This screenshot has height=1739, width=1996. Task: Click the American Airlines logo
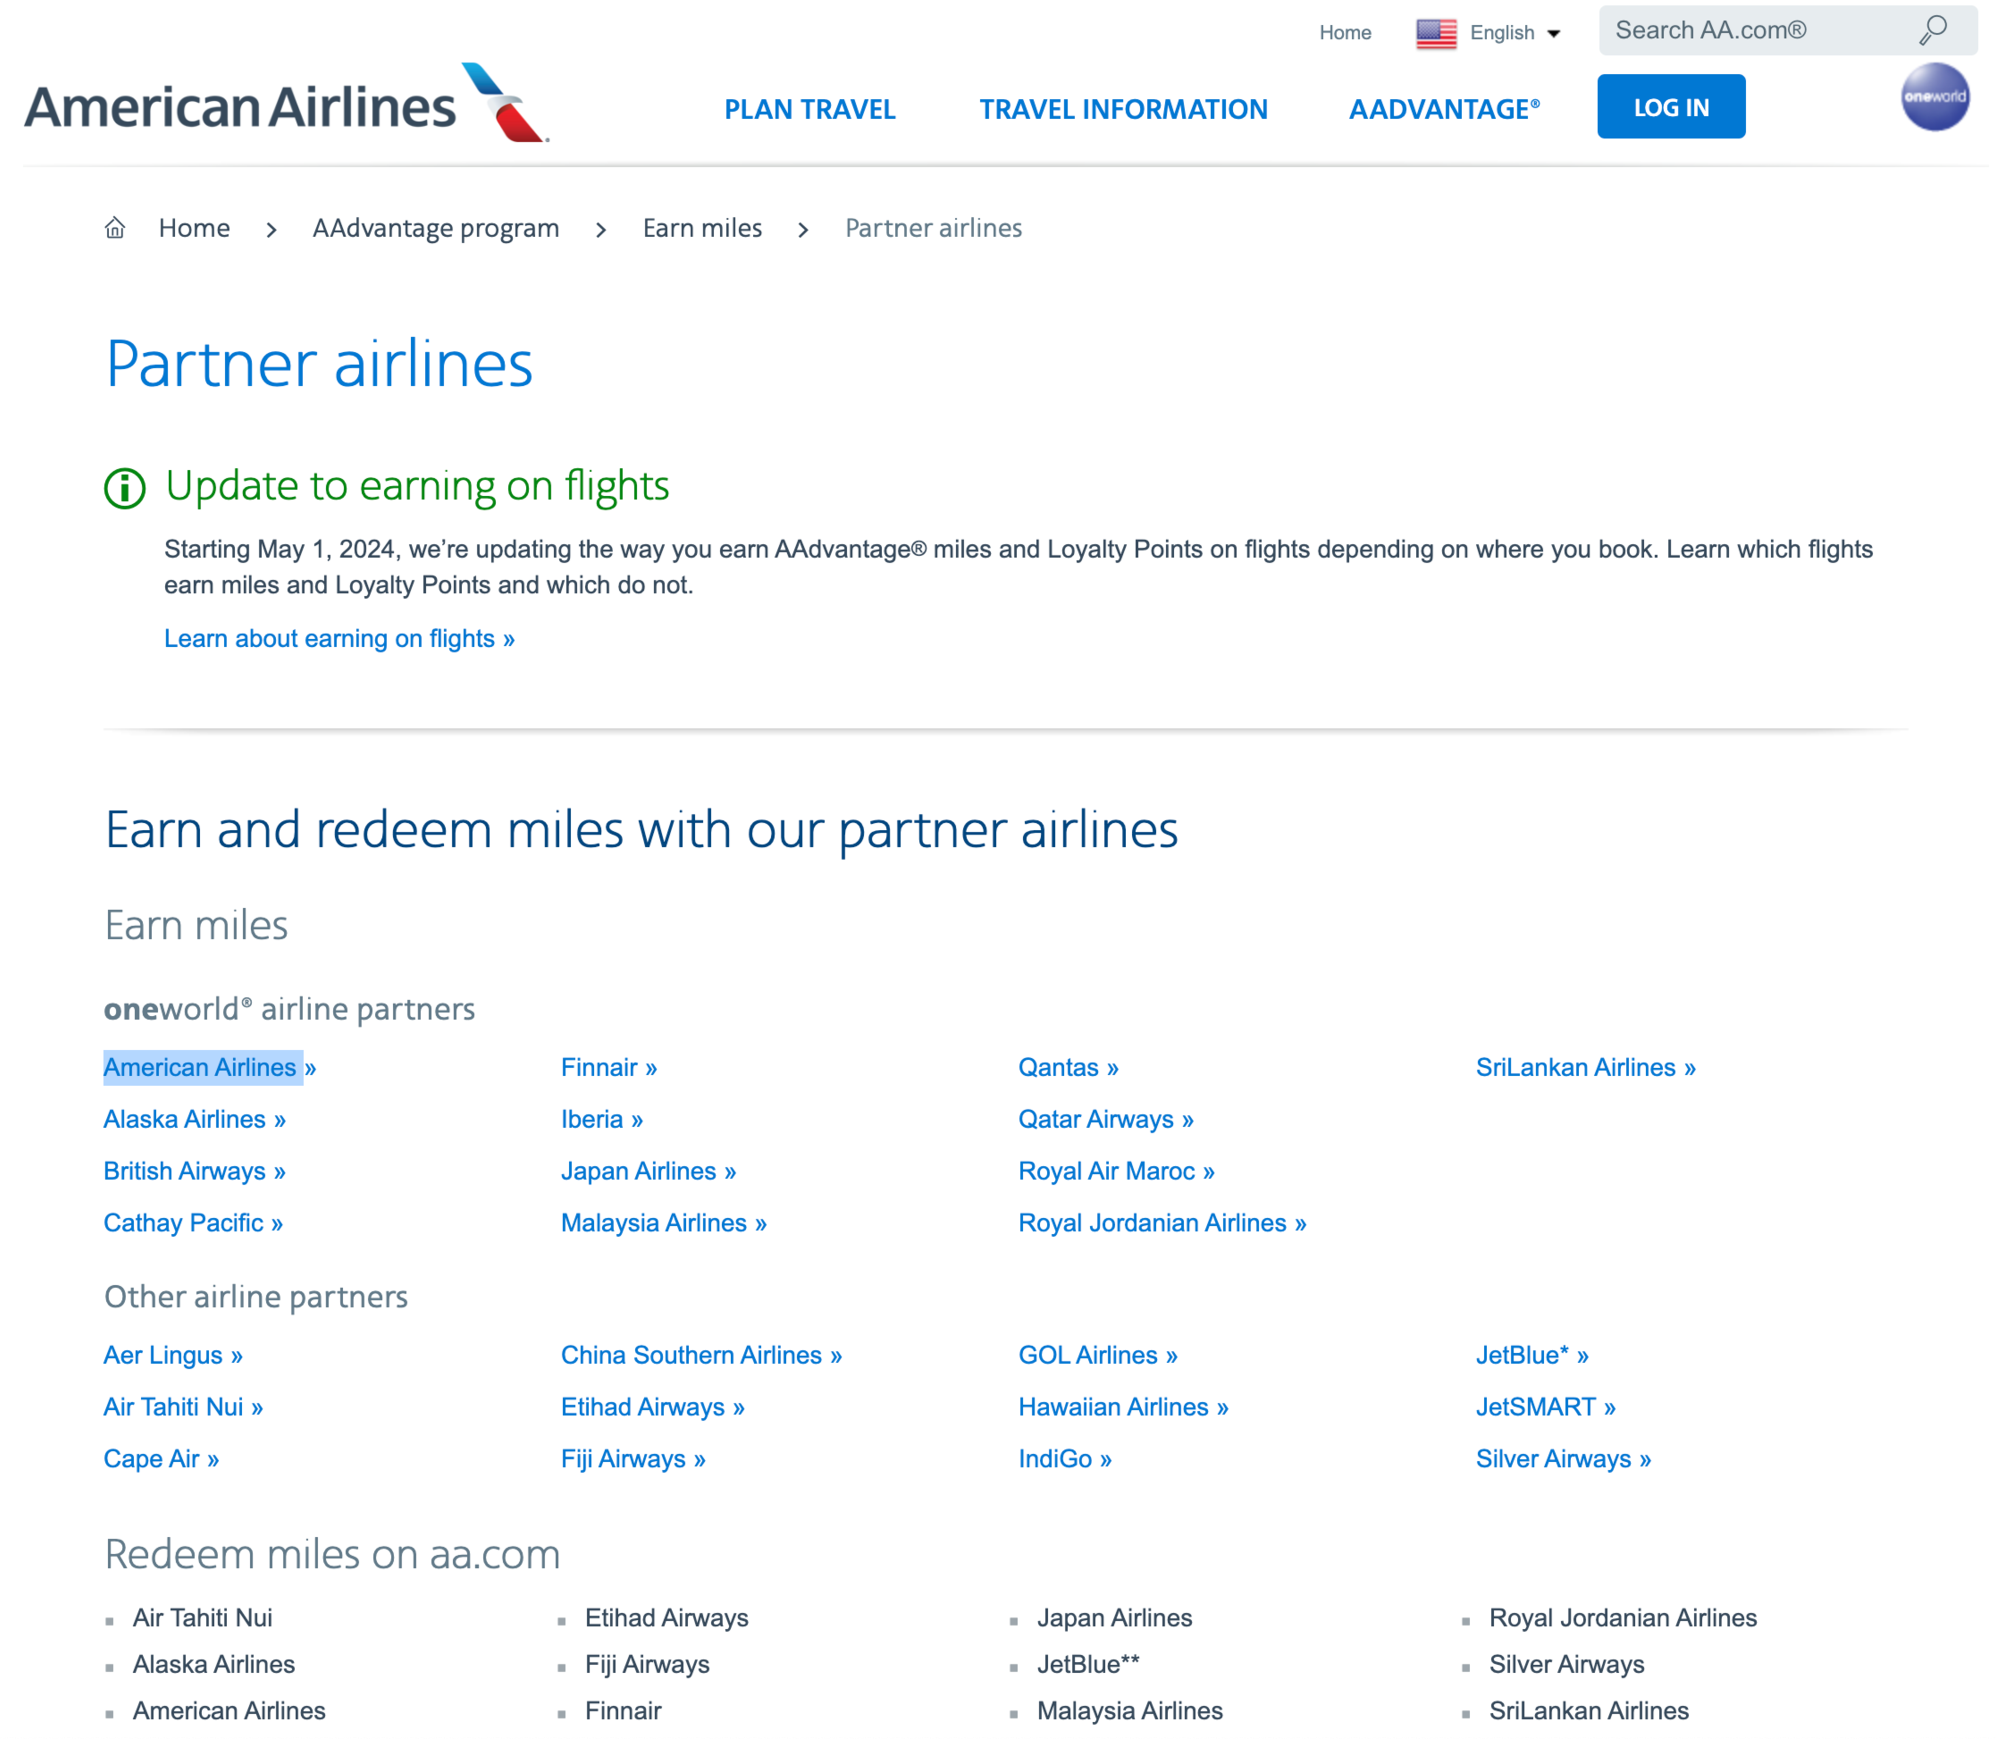tap(287, 104)
